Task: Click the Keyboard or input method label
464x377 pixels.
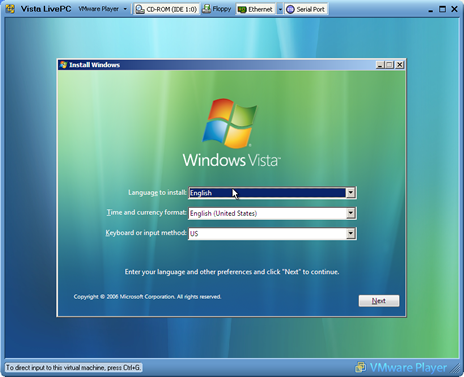Action: click(x=146, y=233)
